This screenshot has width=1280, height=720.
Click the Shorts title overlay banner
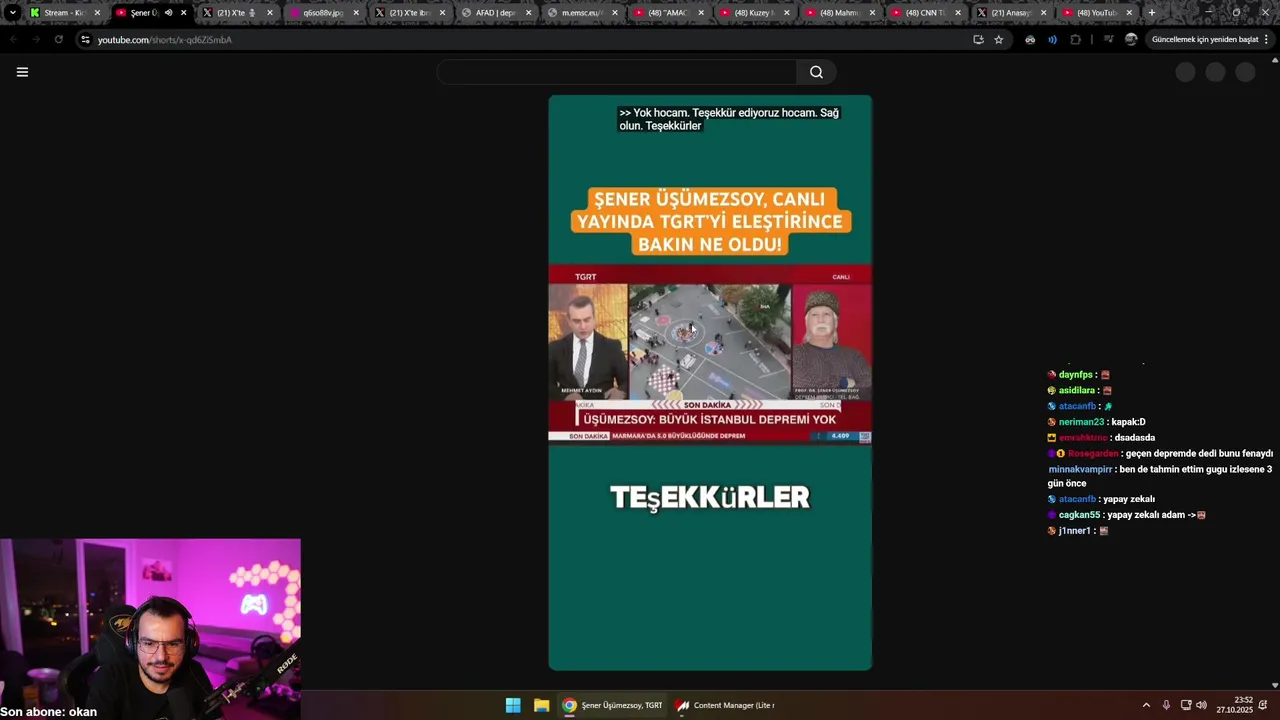click(710, 222)
